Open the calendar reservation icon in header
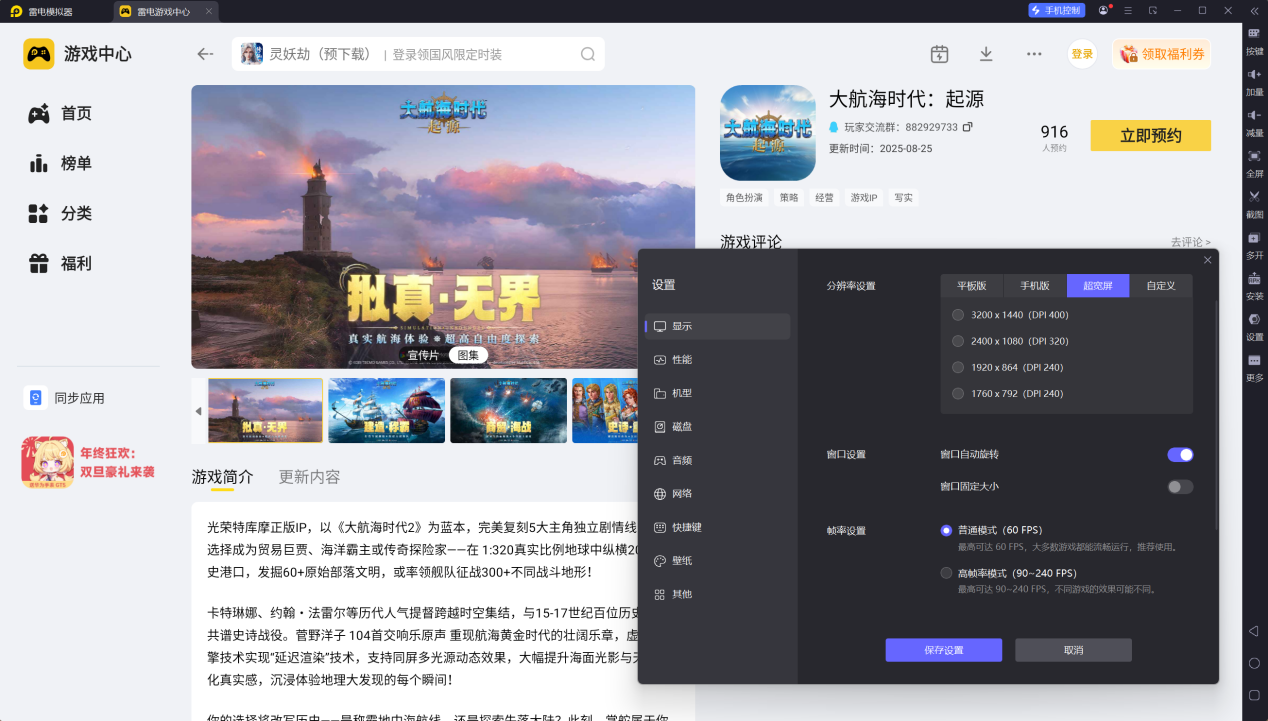Image resolution: width=1268 pixels, height=721 pixels. coord(939,54)
